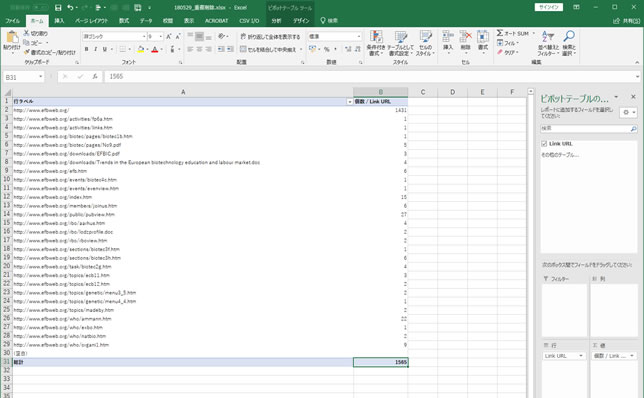Open the pivot field list gear tools dropdown

coord(629,112)
